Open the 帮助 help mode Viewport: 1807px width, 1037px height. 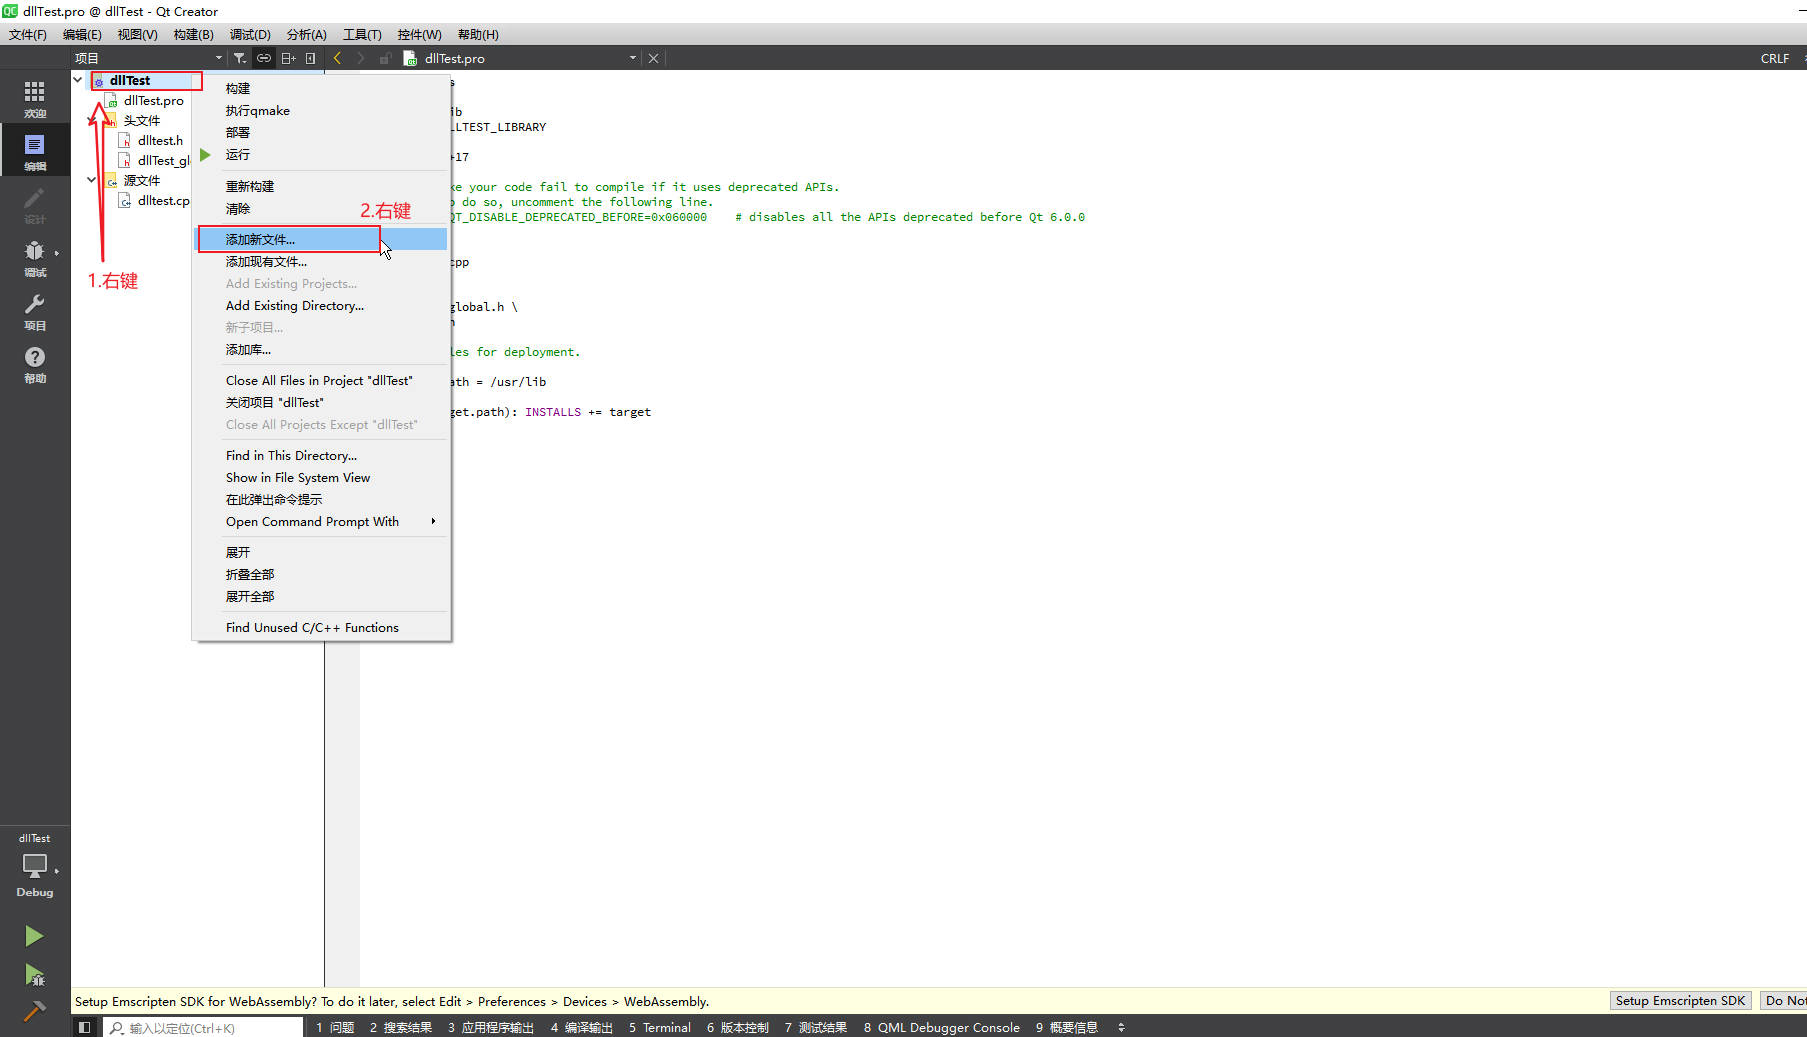click(x=34, y=363)
